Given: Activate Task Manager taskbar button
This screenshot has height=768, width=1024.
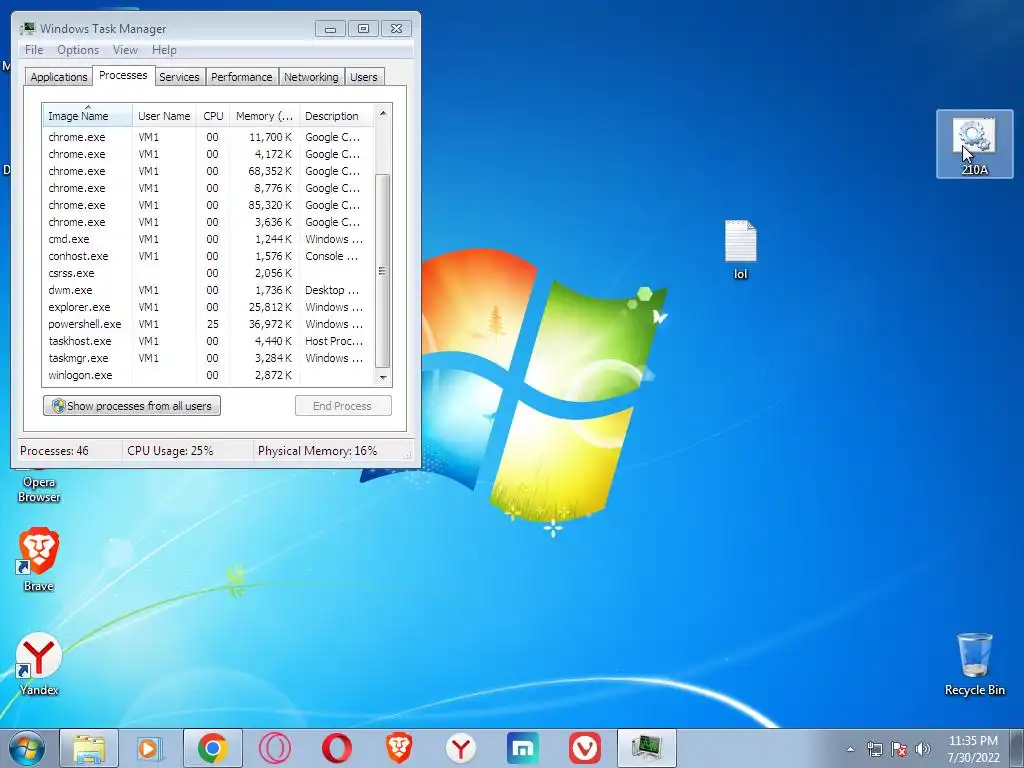Looking at the screenshot, I should (647, 748).
